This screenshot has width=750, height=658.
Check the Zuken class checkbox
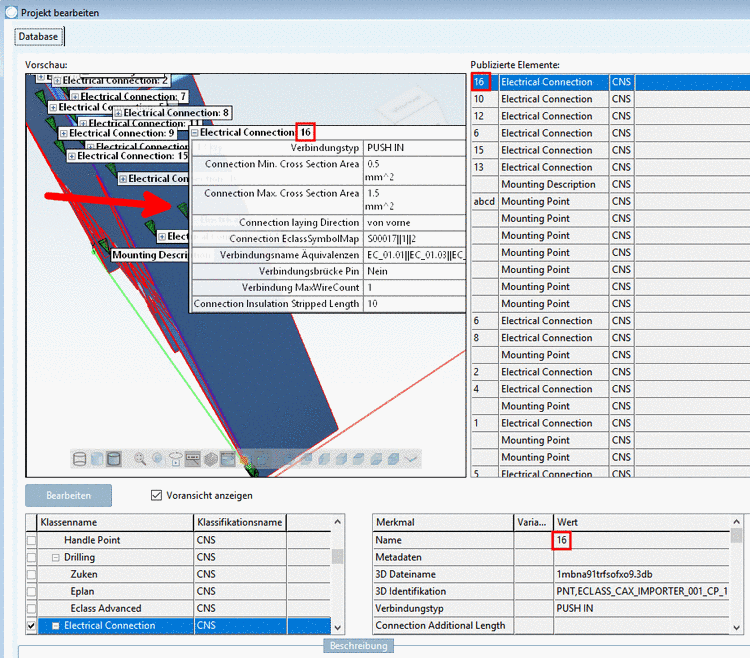(32, 574)
